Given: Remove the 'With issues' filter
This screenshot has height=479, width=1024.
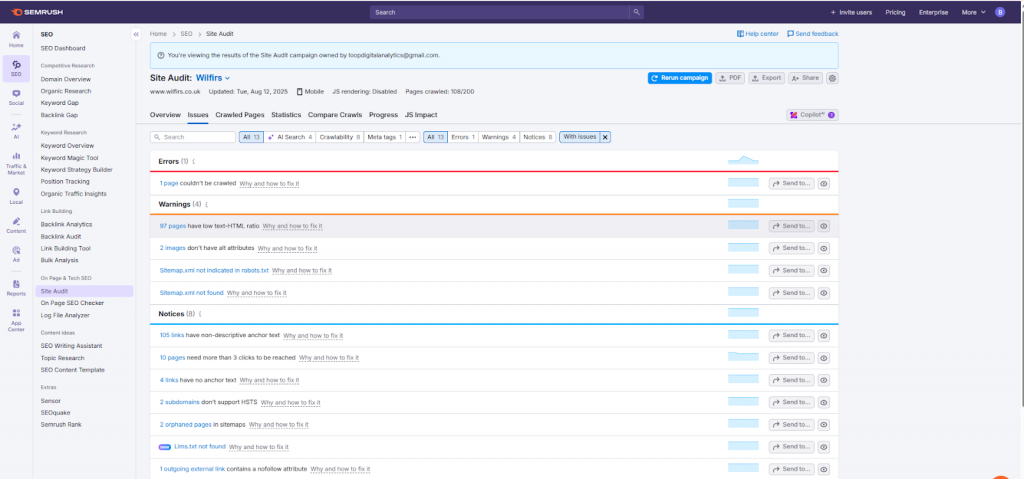Looking at the screenshot, I should click(x=605, y=137).
